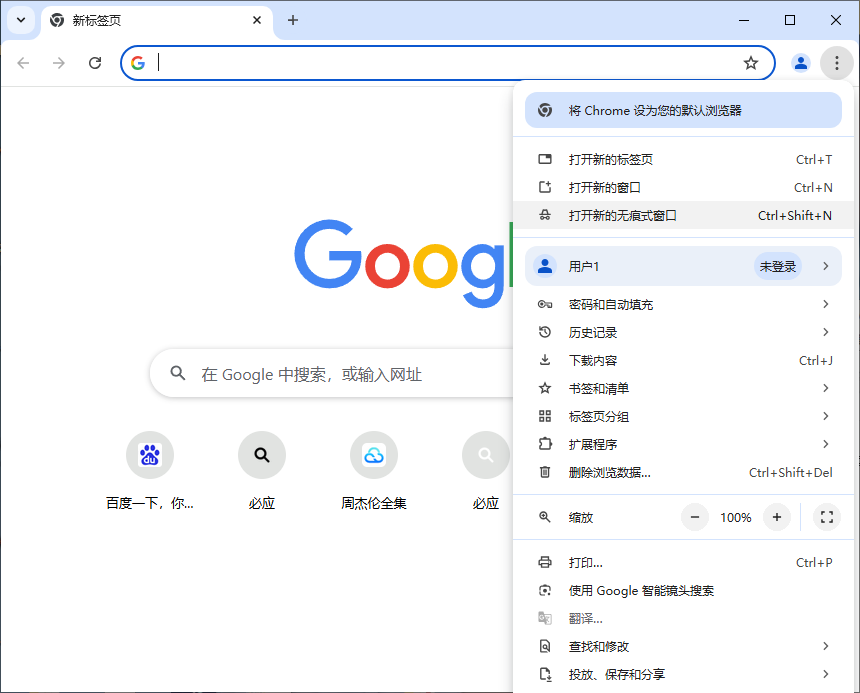The height and width of the screenshot is (693, 860).
Task: Increase zoom with the plus control
Action: [777, 517]
